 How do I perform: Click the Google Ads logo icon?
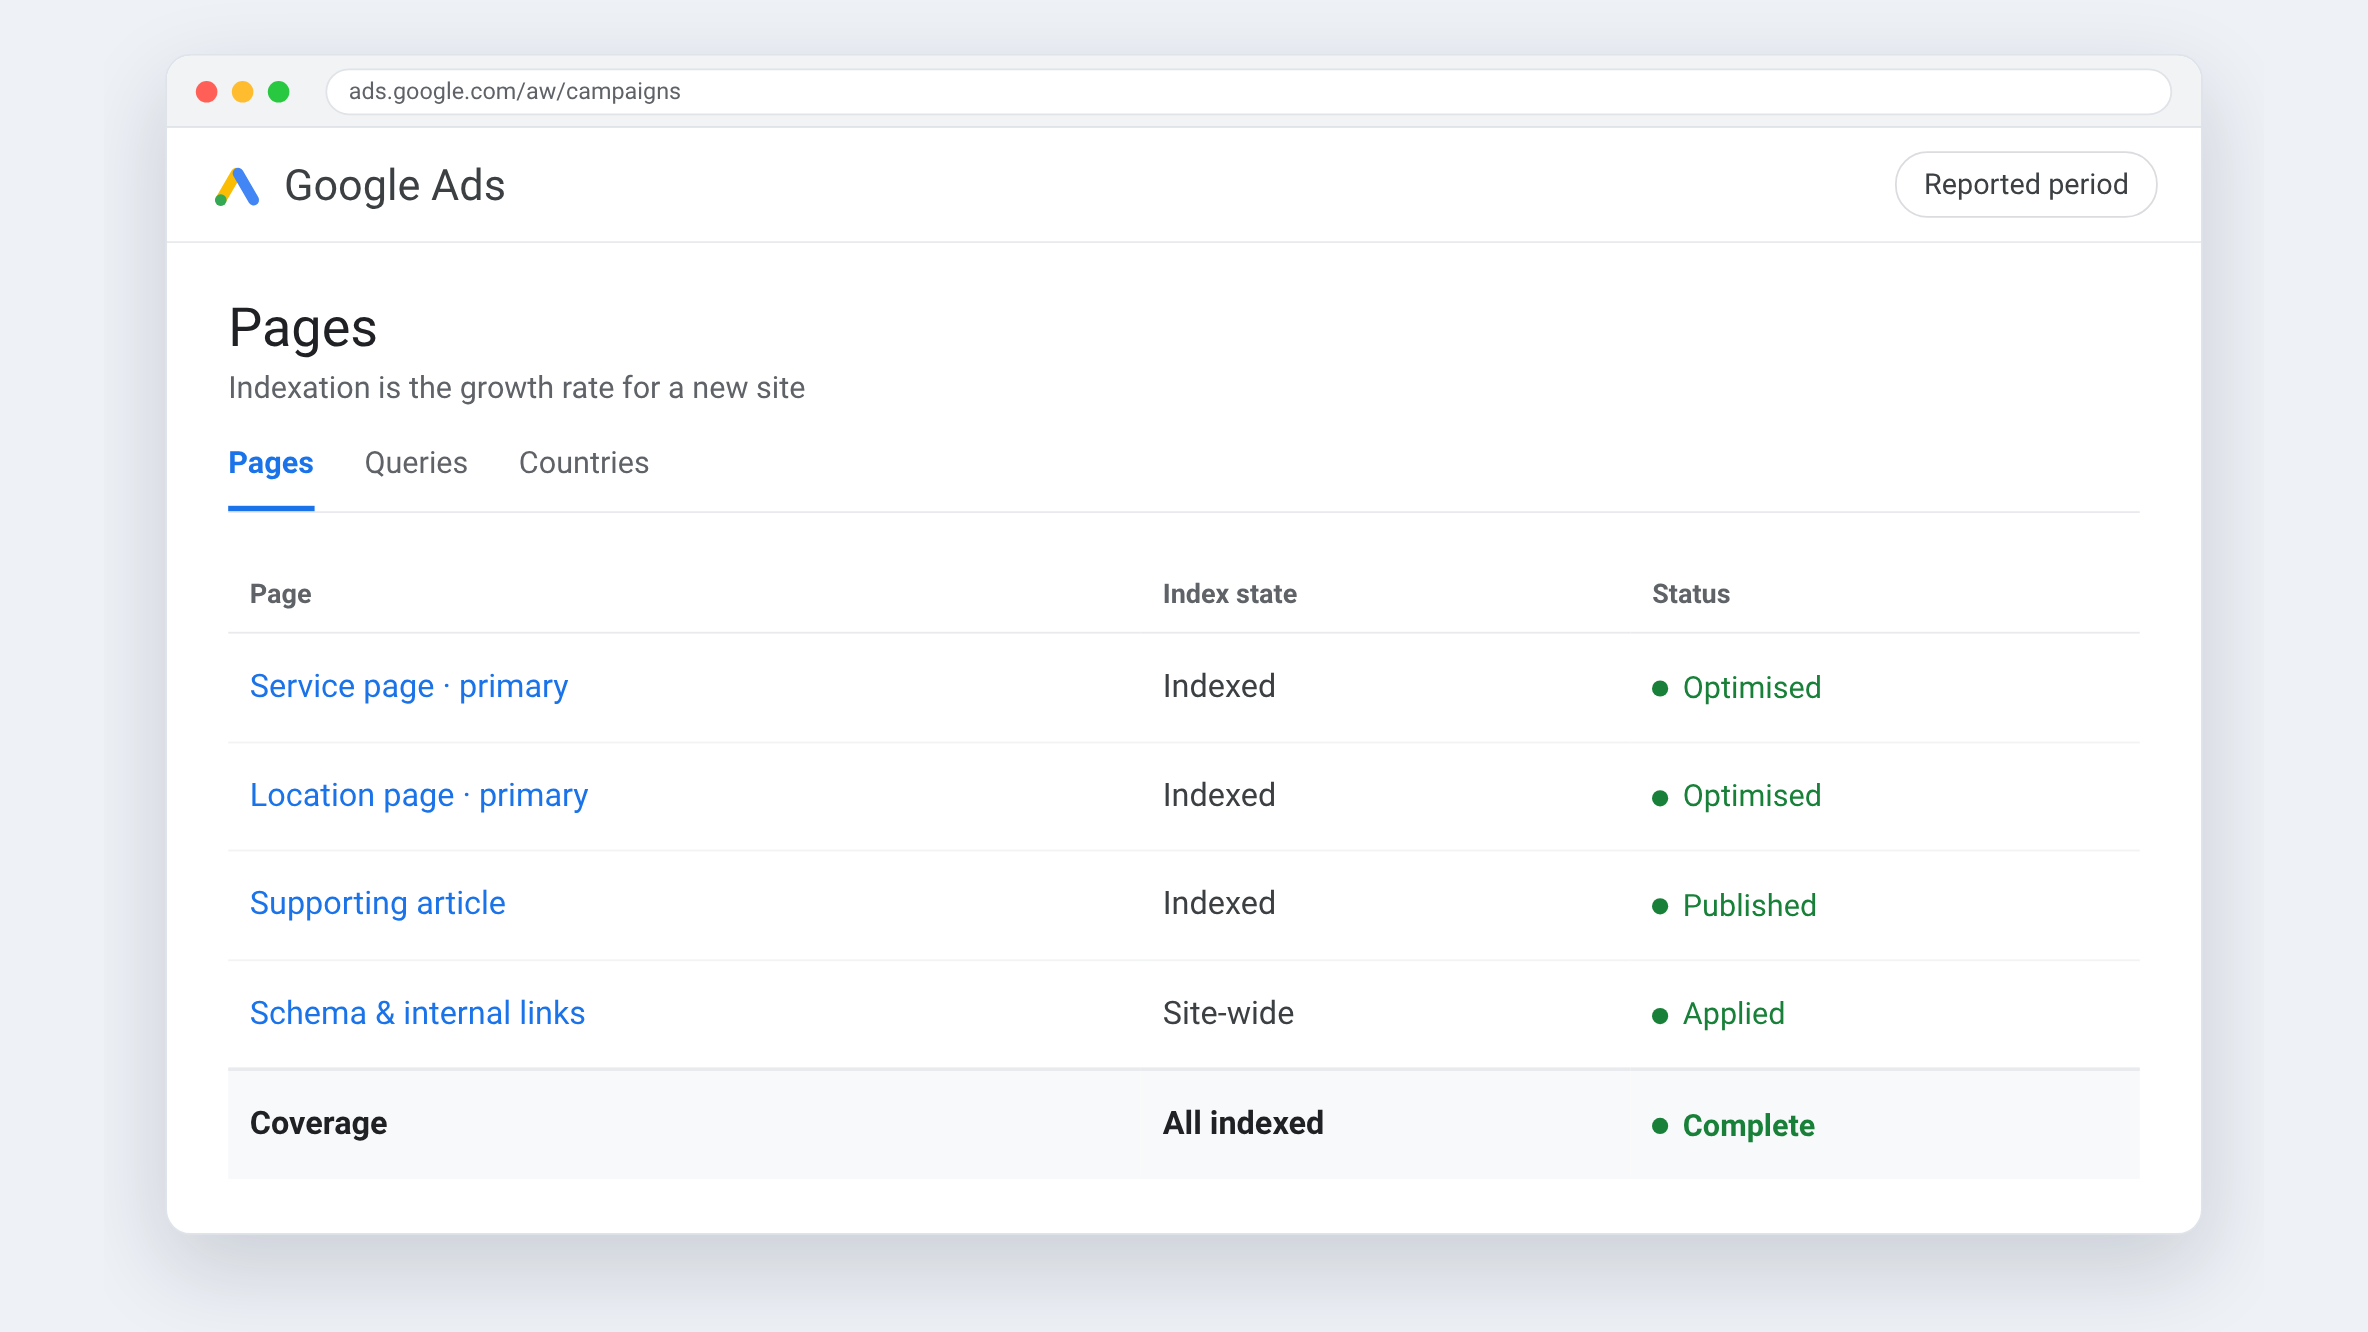237,187
